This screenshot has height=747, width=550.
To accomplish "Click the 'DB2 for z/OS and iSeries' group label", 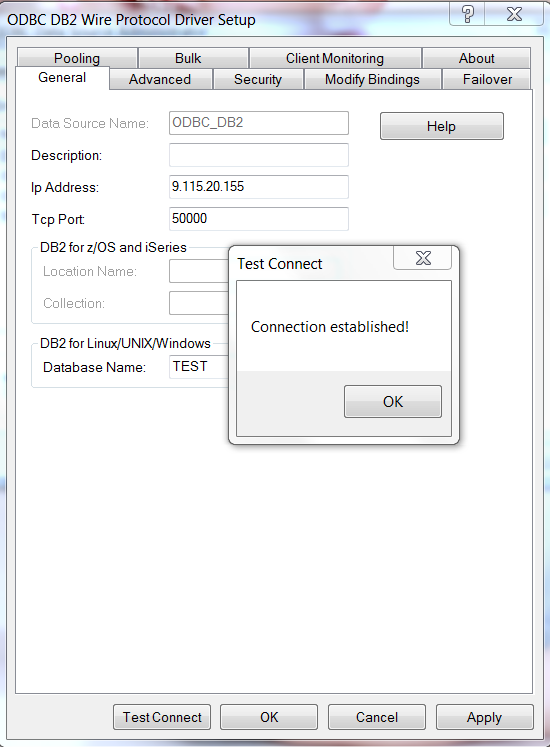I will (x=113, y=247).
